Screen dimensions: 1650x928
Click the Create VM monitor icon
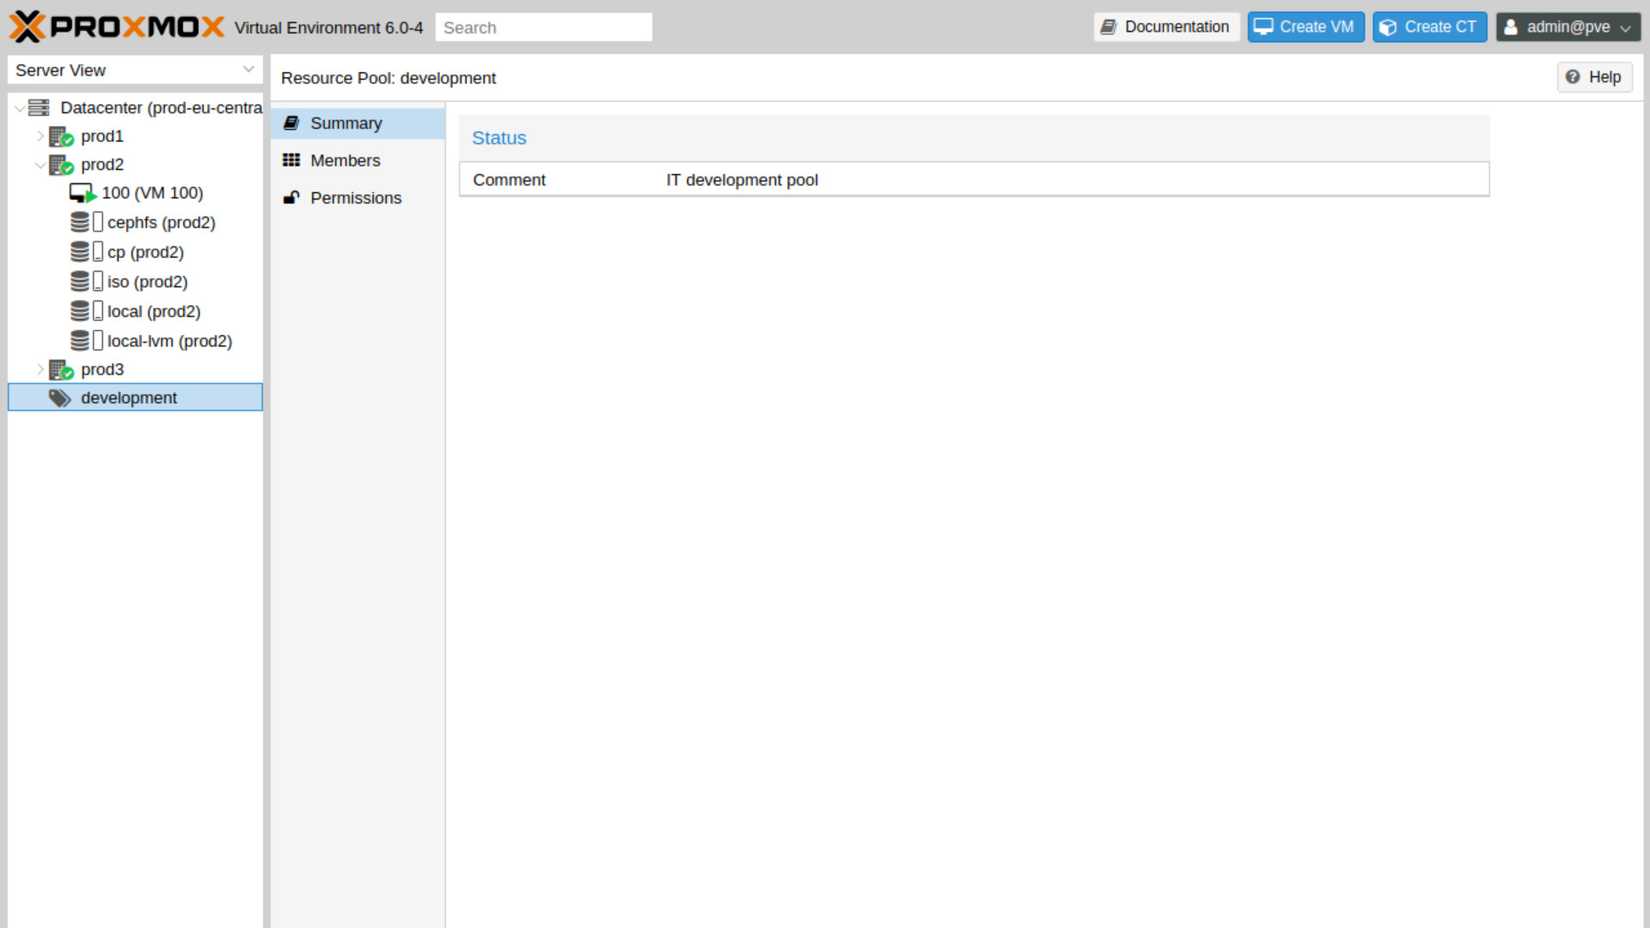click(x=1264, y=27)
